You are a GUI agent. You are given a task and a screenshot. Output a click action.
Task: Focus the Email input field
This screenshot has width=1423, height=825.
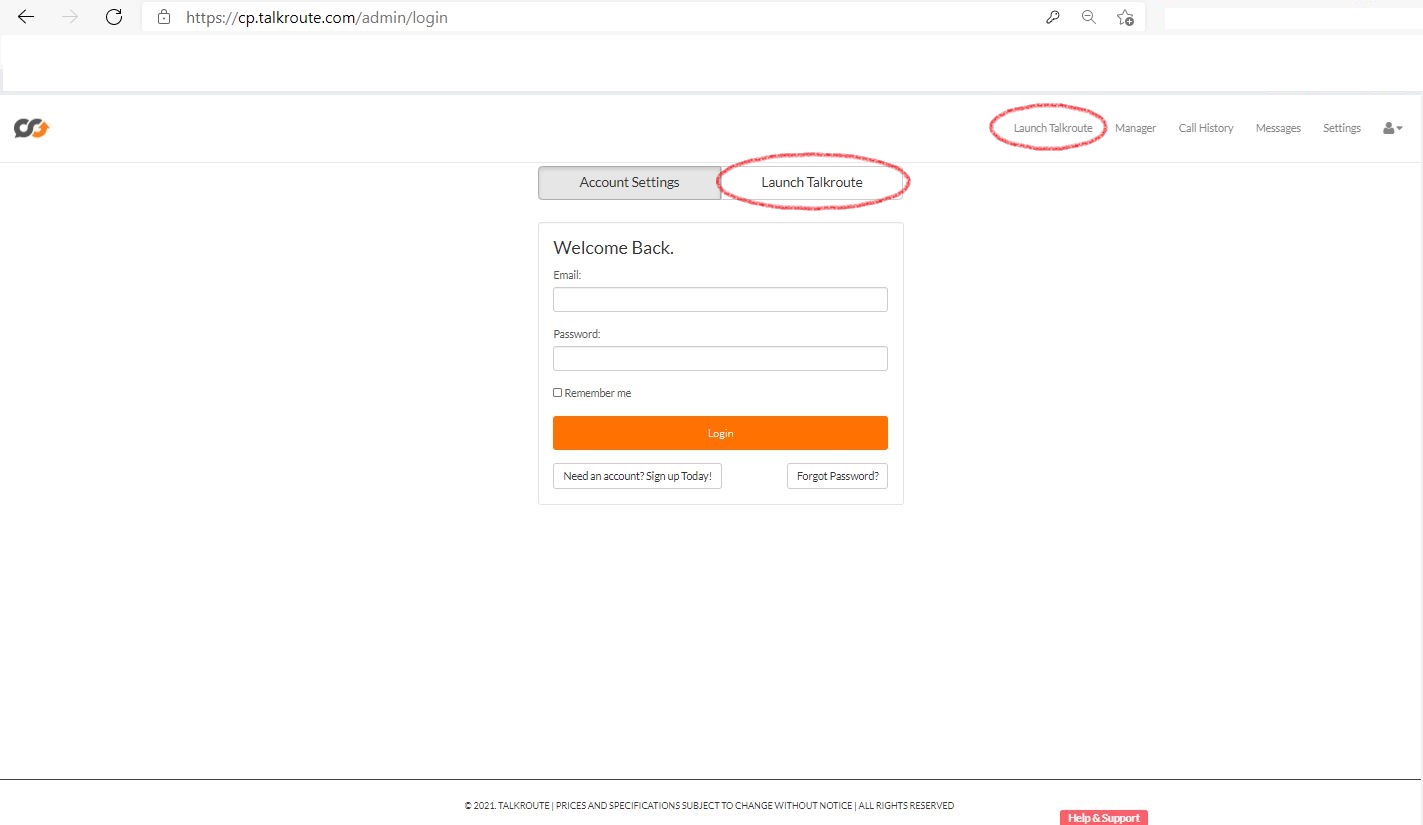(720, 300)
